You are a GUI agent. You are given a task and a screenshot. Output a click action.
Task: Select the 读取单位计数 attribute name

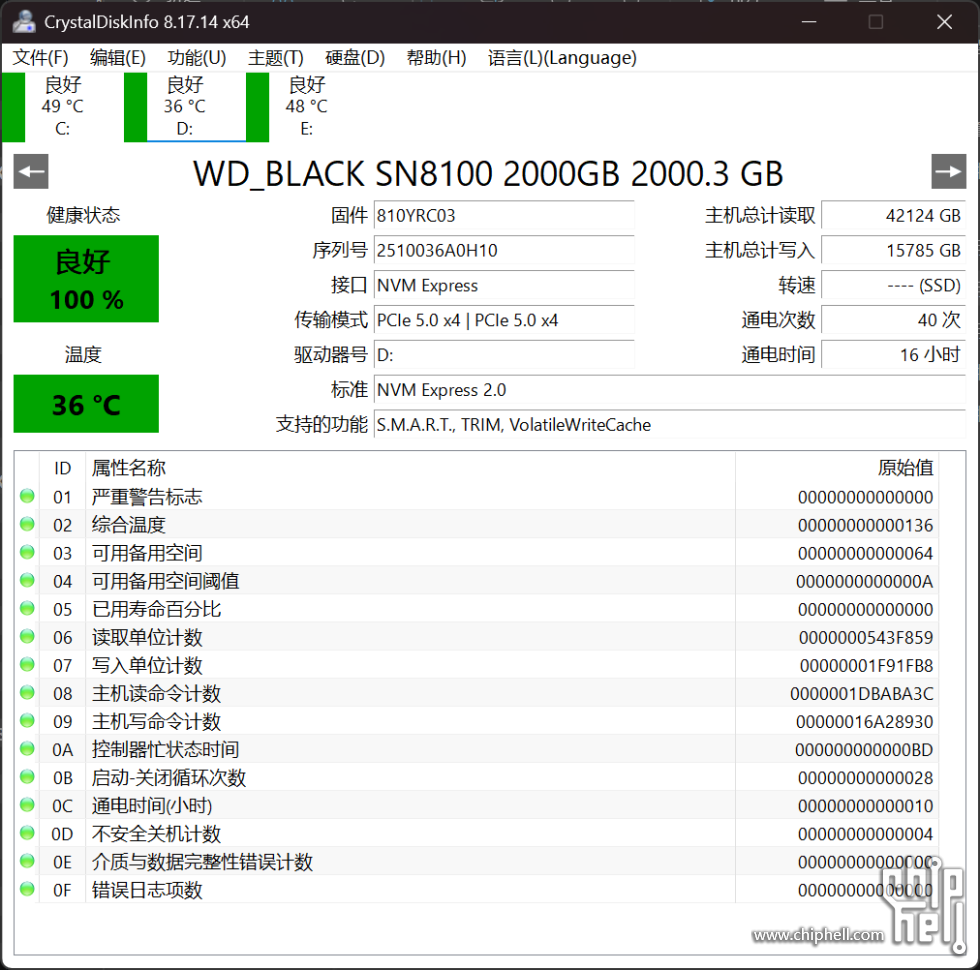point(147,637)
